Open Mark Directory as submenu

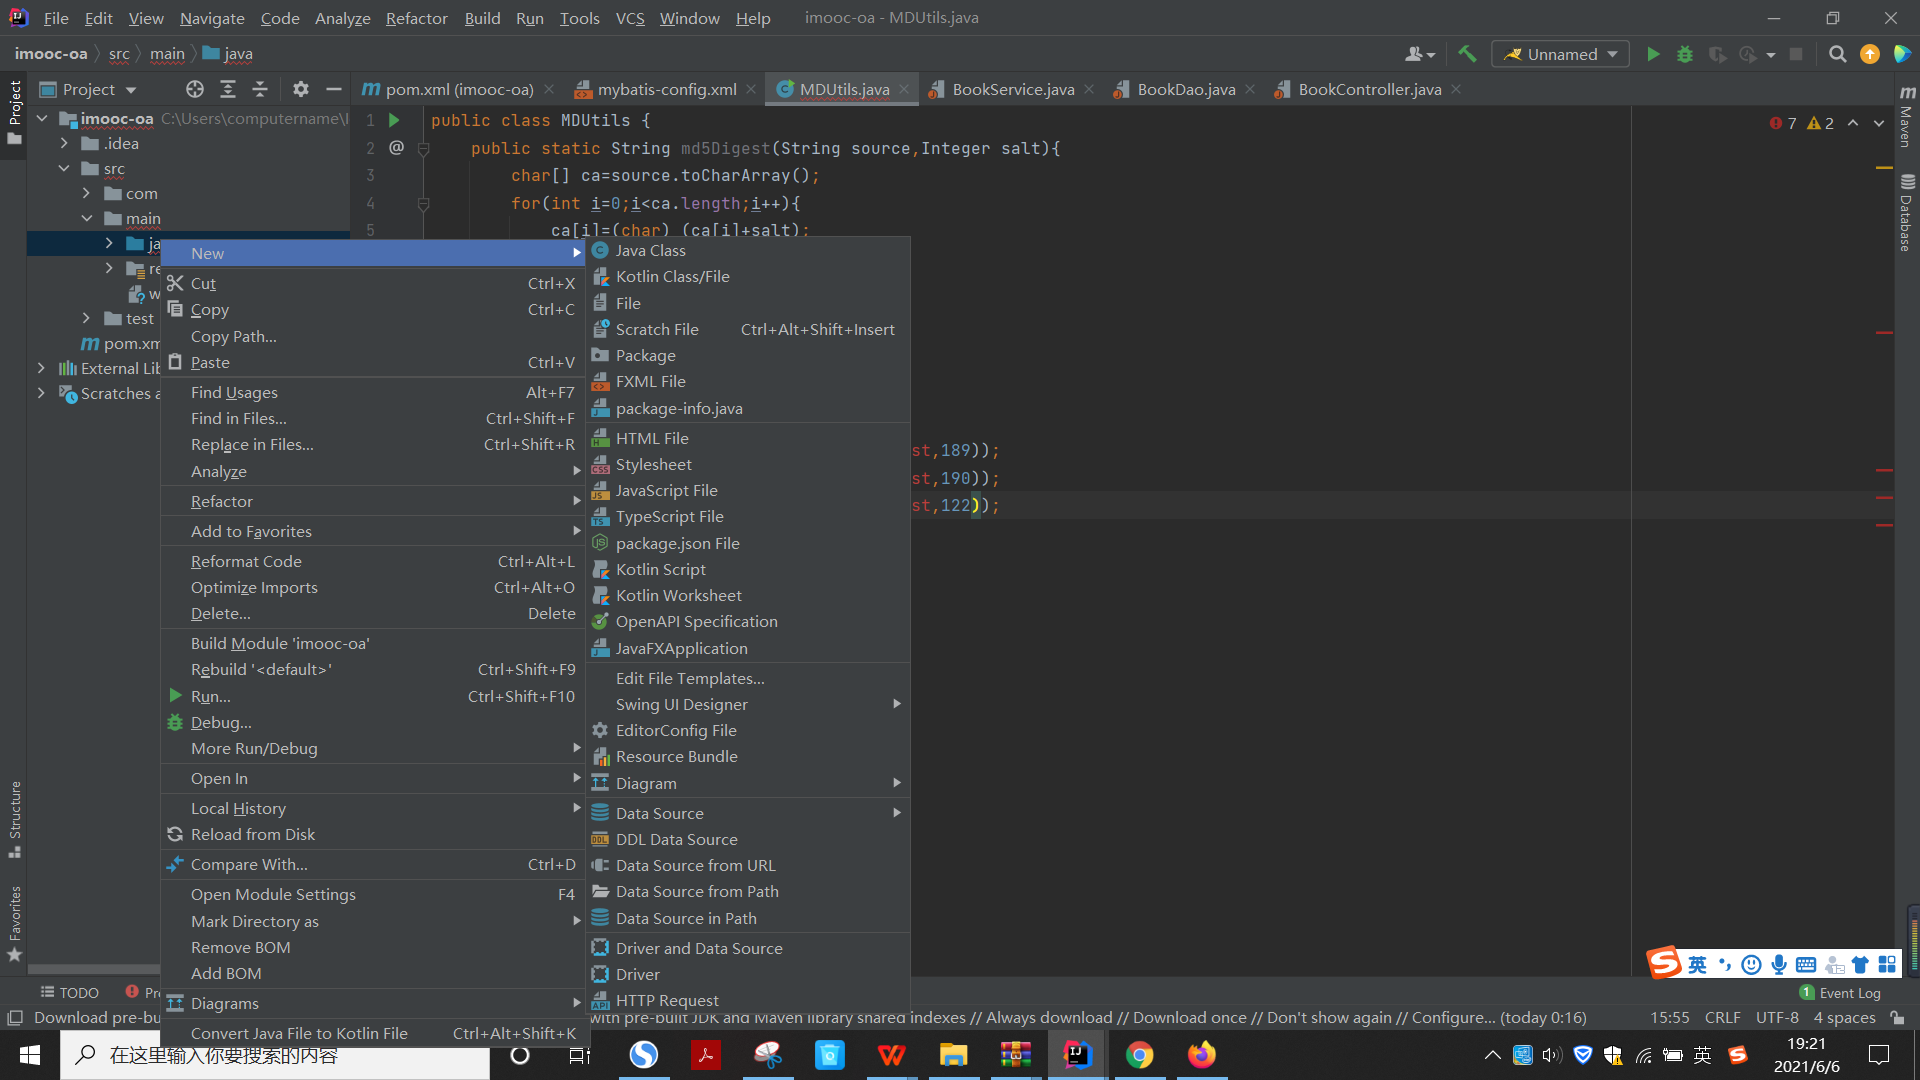(372, 921)
